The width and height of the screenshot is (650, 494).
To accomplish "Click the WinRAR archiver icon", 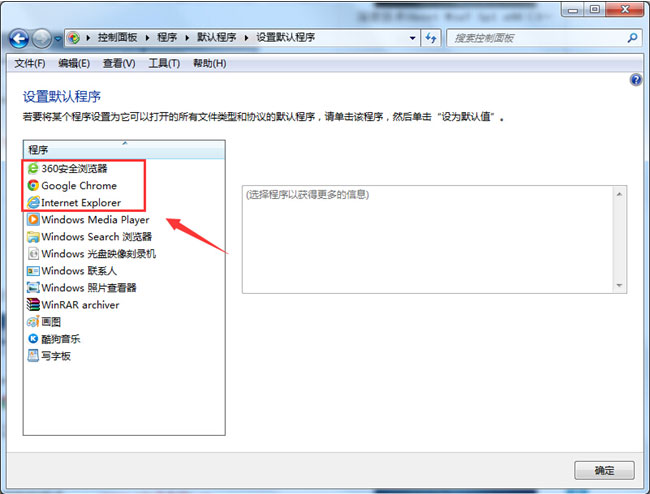I will (x=33, y=305).
